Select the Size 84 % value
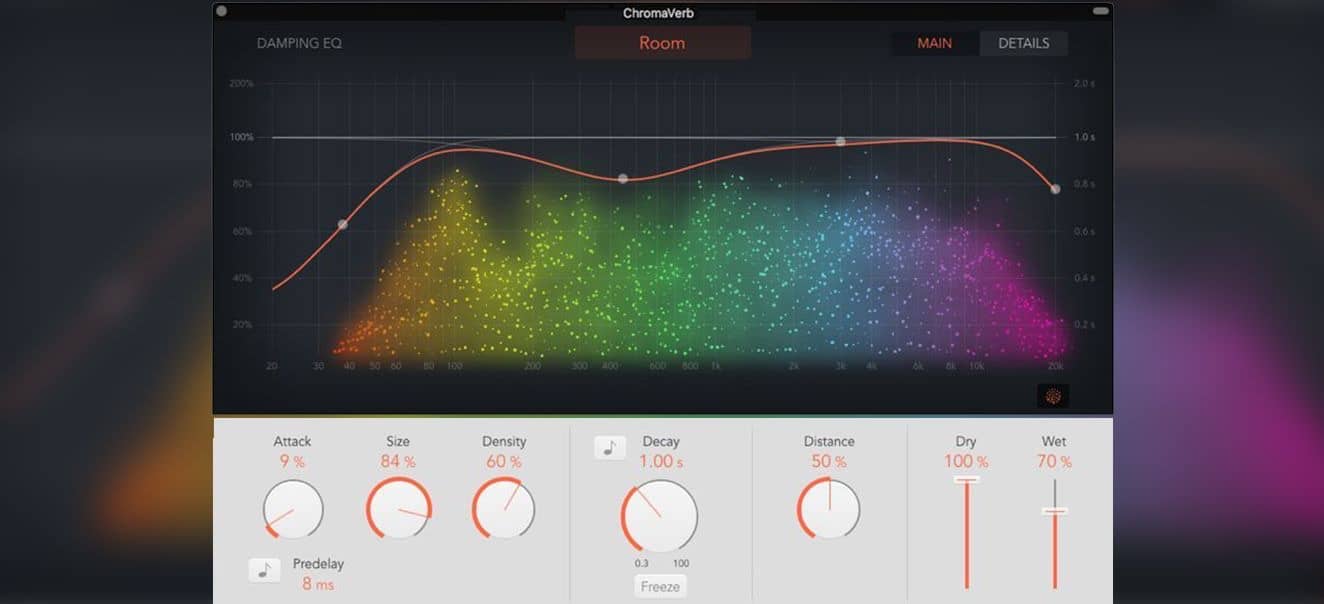 [x=398, y=462]
